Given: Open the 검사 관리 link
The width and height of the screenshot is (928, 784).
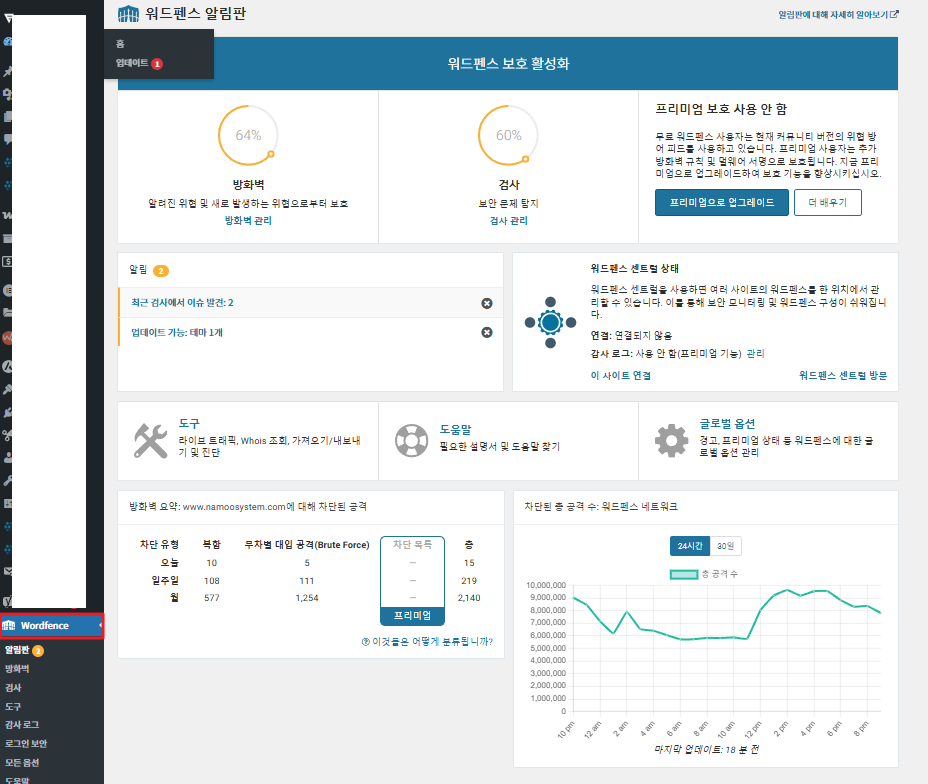Looking at the screenshot, I should click(508, 221).
